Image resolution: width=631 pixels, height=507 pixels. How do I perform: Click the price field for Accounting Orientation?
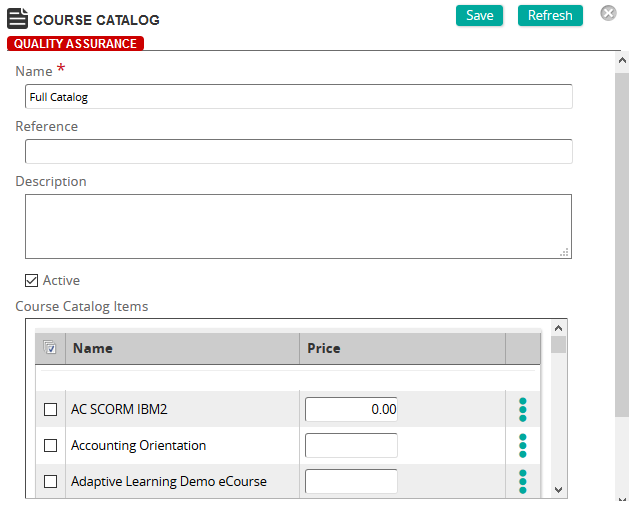point(351,445)
